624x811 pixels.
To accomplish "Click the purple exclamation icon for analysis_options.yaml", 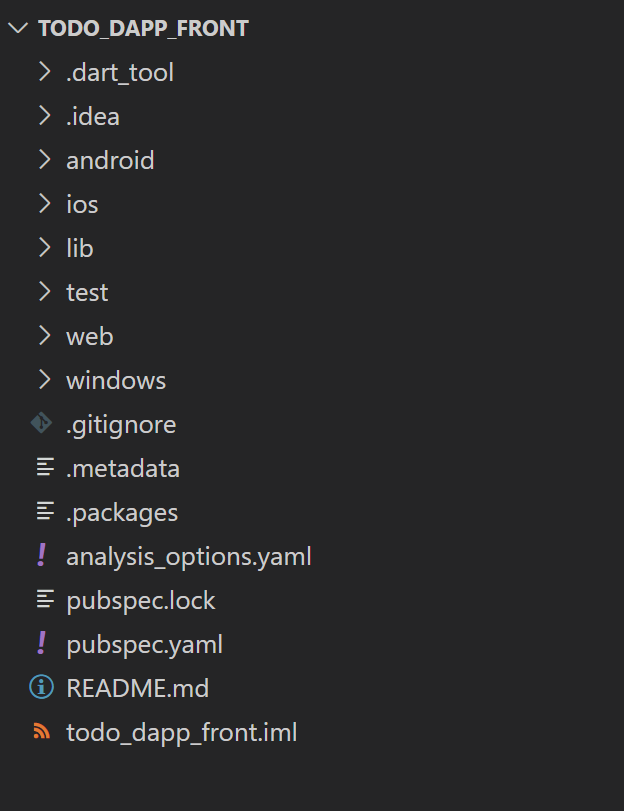I will point(42,555).
